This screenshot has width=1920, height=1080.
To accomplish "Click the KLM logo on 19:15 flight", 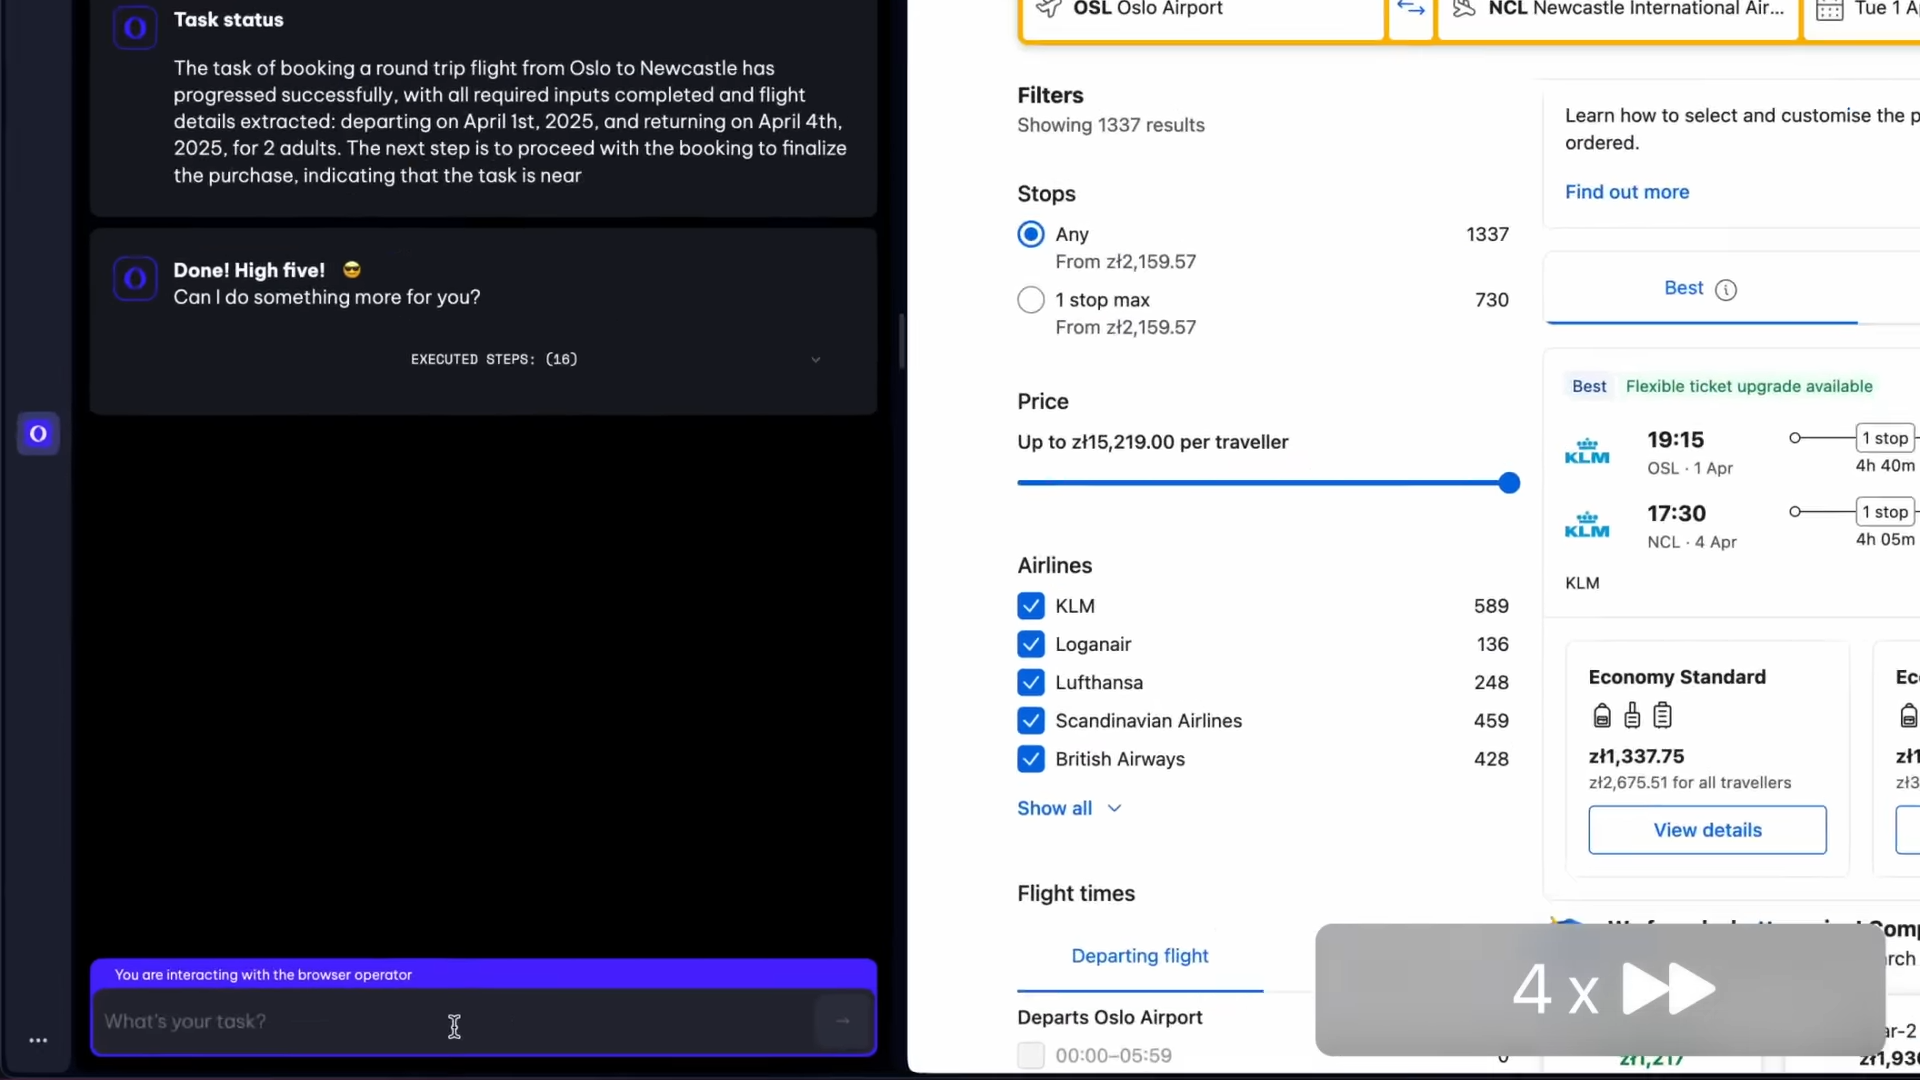I will [1587, 452].
